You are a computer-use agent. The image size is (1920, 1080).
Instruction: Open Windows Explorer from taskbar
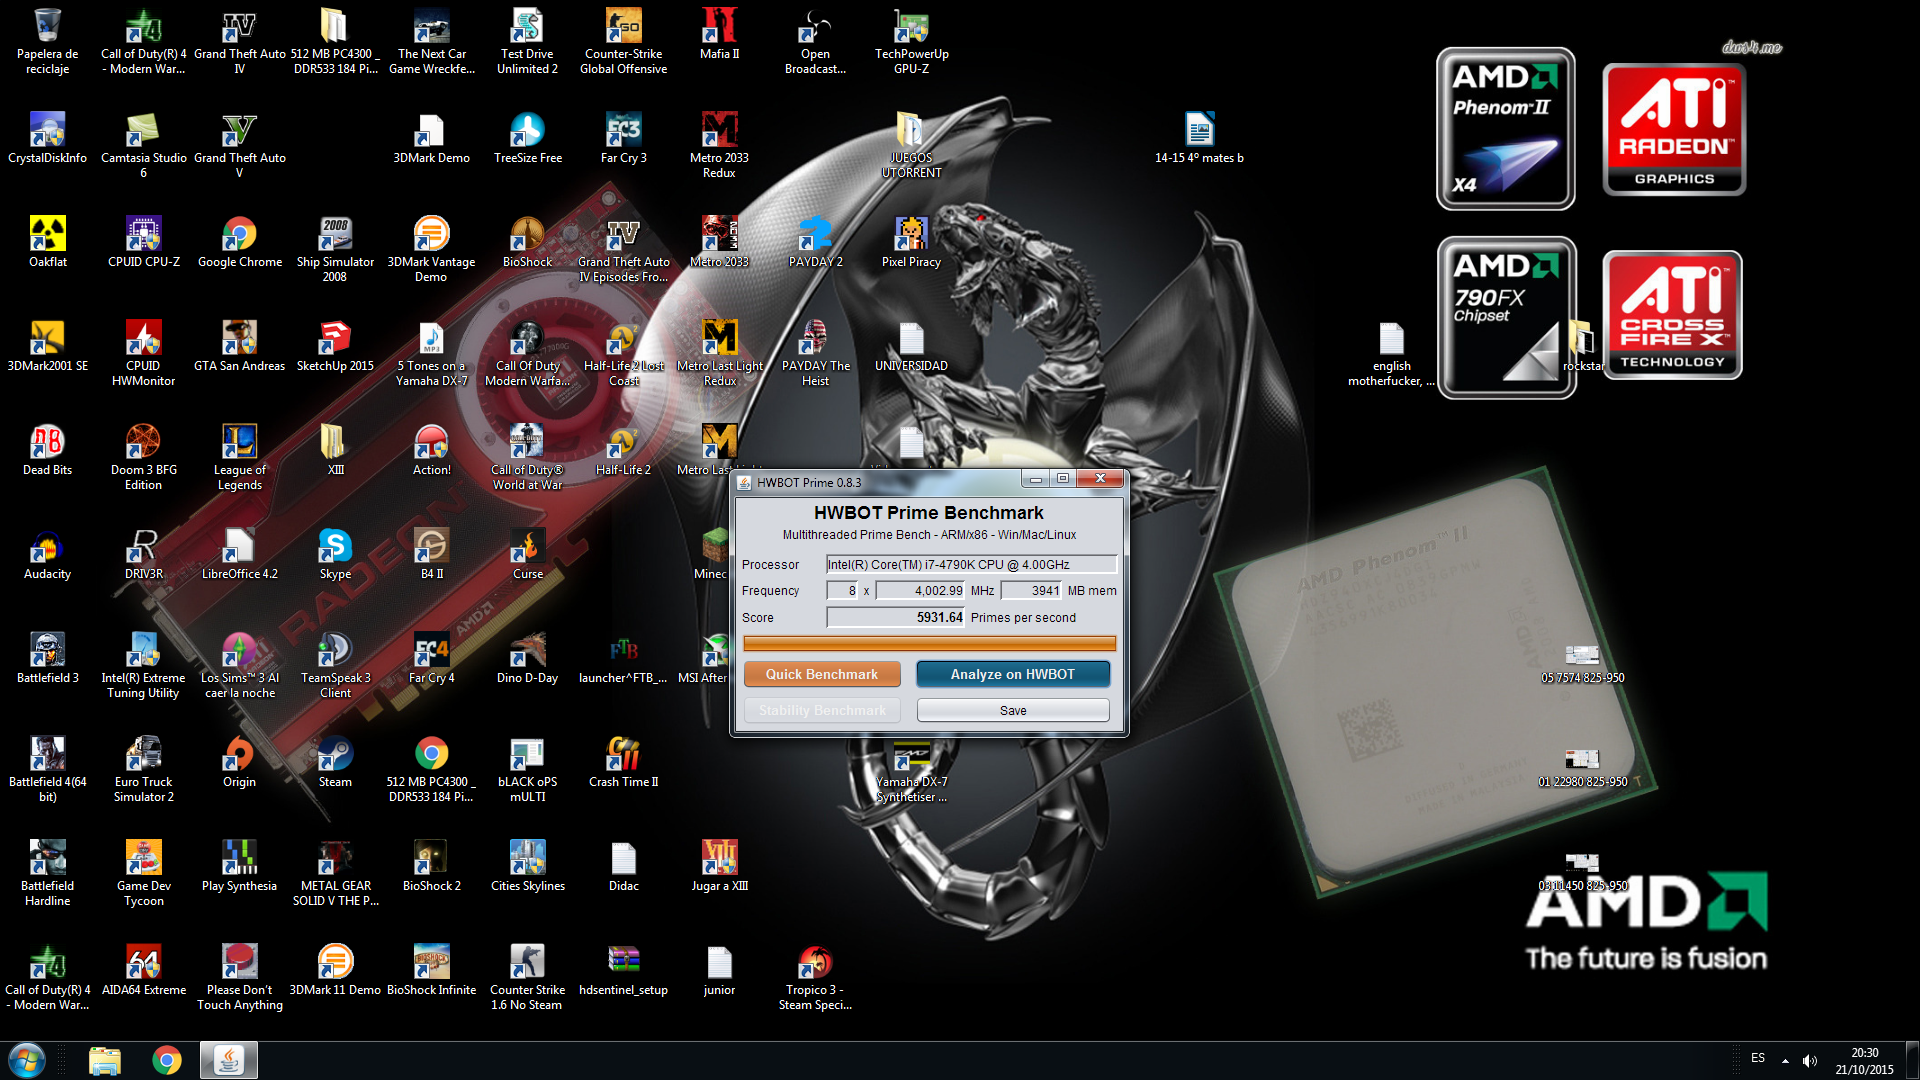[x=104, y=1060]
